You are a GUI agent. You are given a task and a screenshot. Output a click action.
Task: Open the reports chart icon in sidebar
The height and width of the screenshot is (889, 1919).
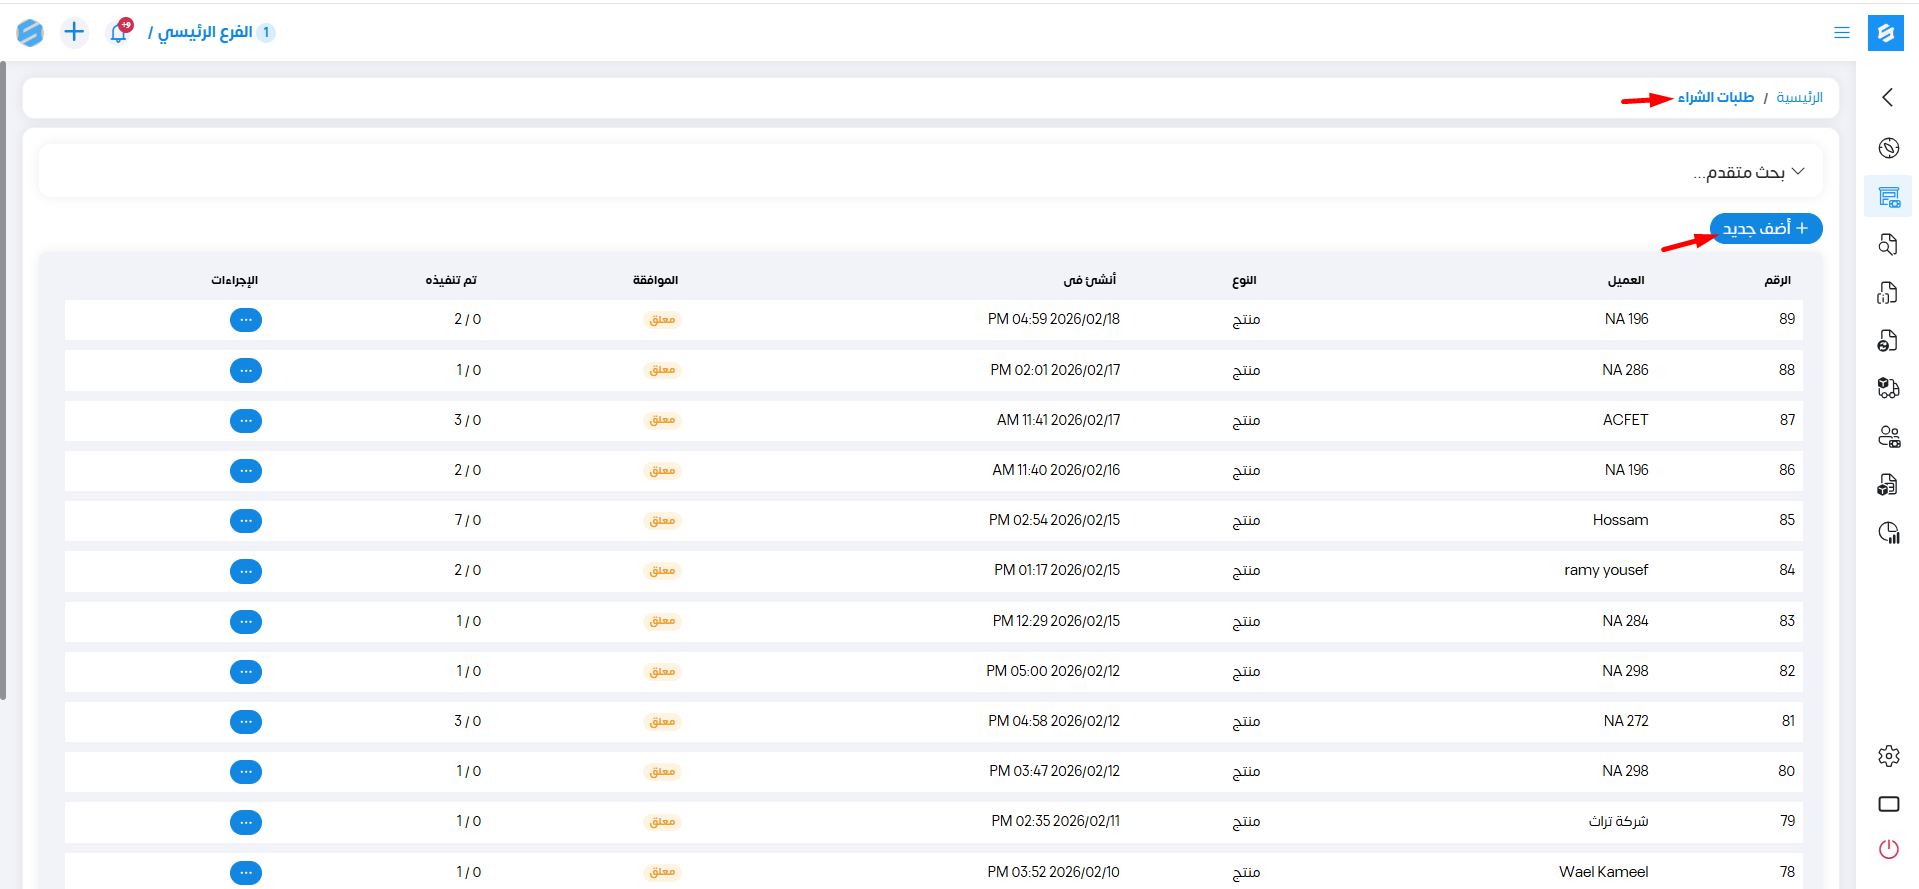point(1888,533)
